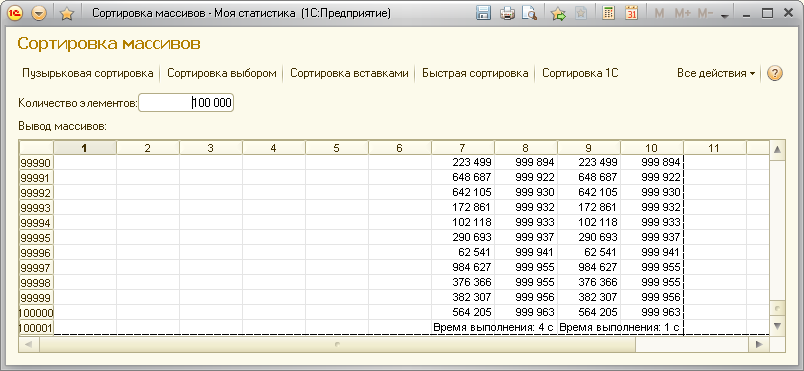Click cell 62 541 in column 7
804x371 pixels.
(x=463, y=253)
